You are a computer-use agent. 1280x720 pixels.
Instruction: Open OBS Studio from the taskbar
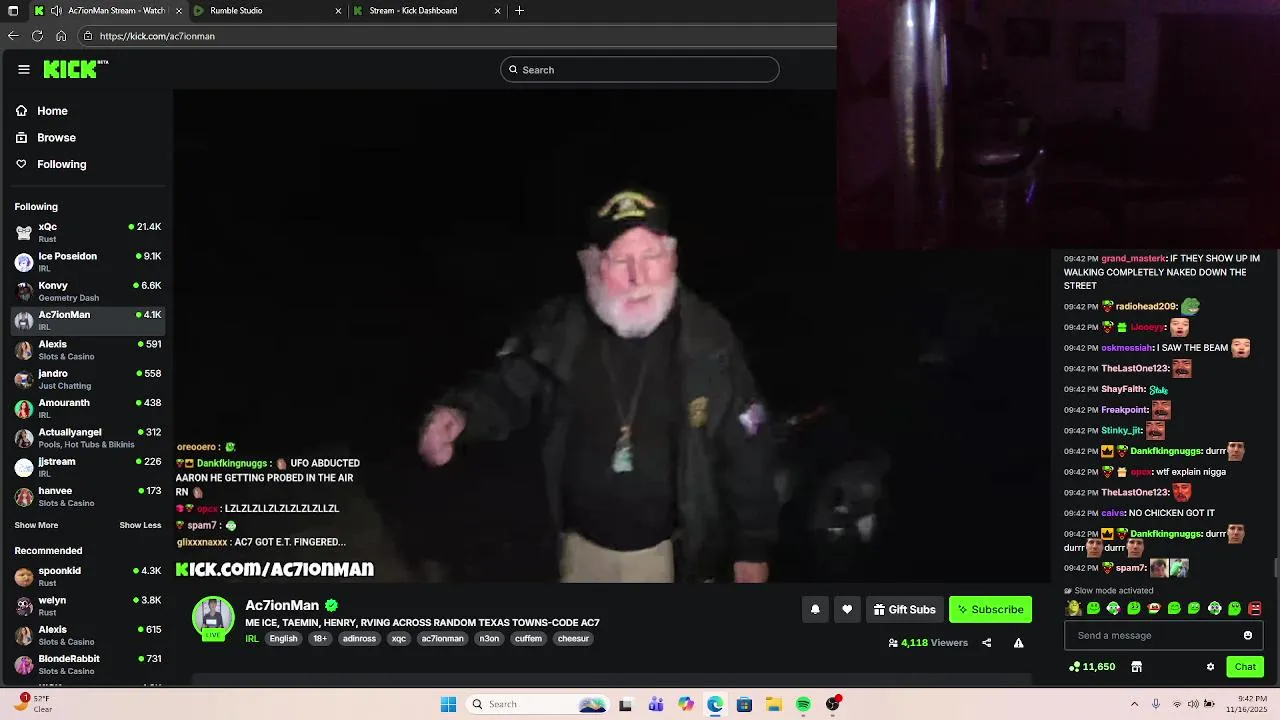click(x=833, y=704)
